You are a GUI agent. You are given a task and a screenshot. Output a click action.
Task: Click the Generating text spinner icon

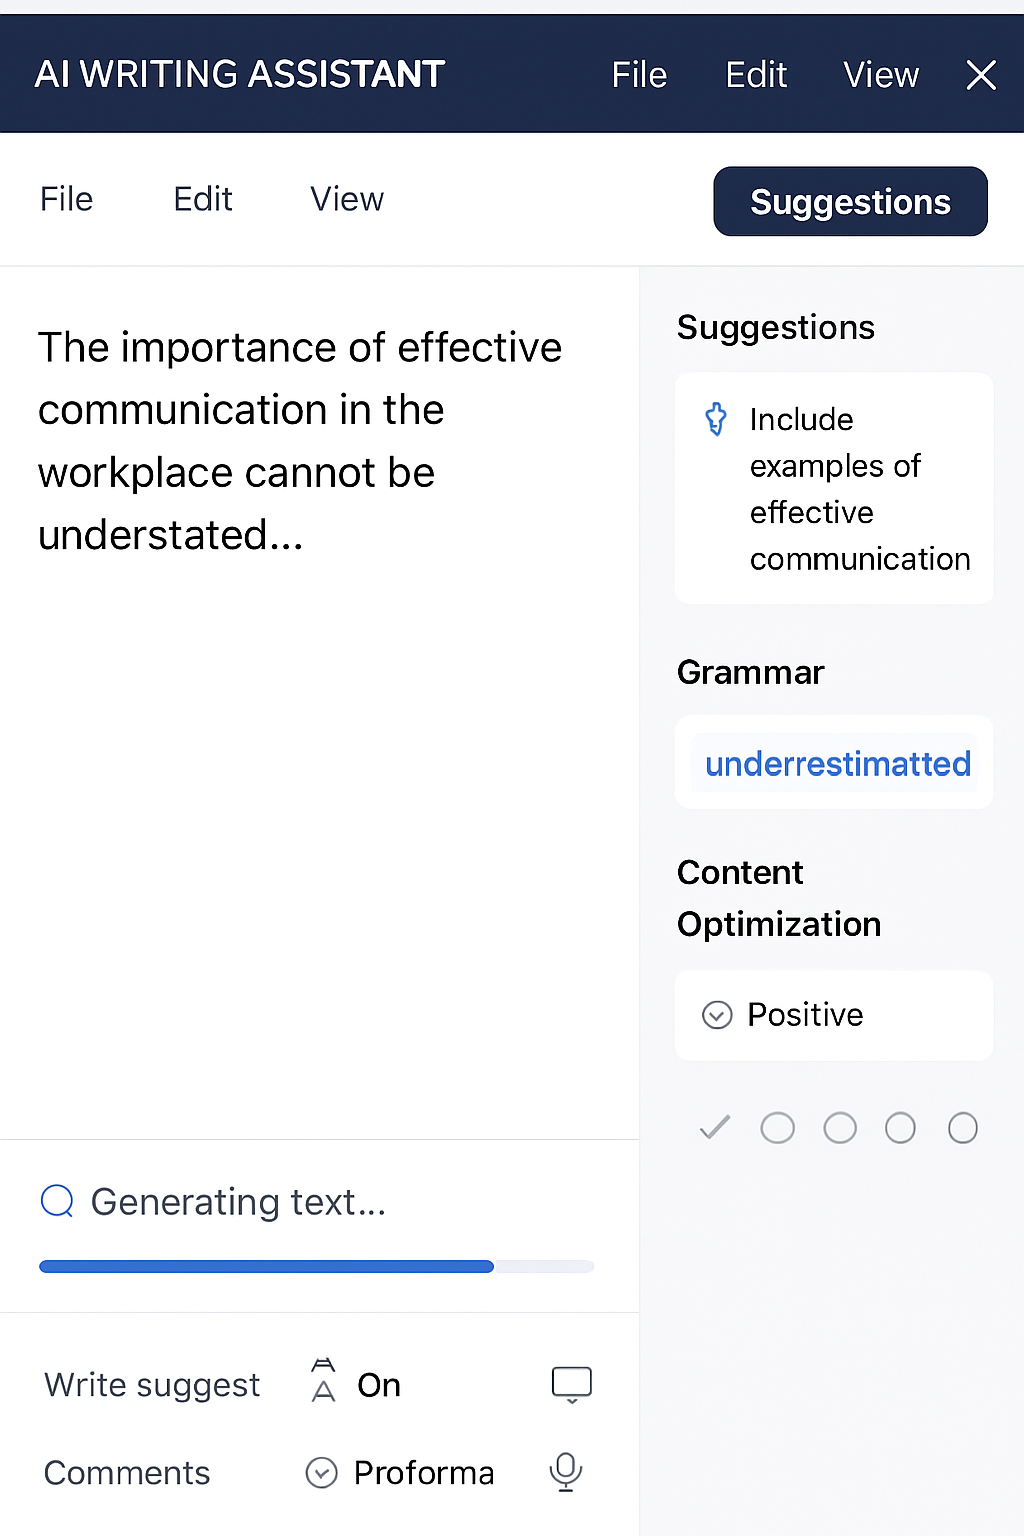point(57,1201)
